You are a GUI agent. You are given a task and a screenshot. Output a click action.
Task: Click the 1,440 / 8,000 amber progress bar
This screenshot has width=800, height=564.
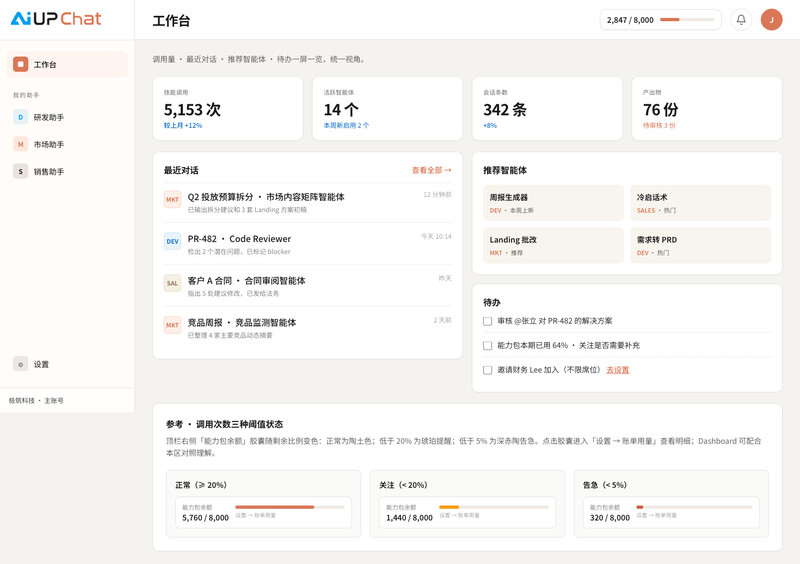[x=493, y=507]
